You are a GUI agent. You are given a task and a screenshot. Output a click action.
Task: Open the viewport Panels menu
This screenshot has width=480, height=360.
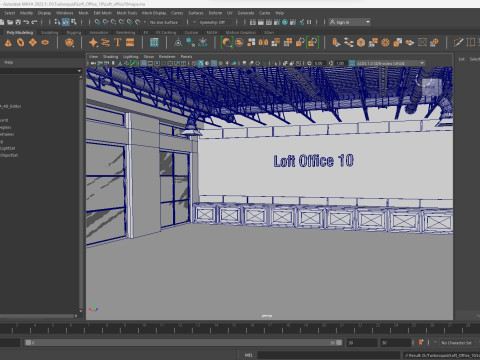pos(186,57)
